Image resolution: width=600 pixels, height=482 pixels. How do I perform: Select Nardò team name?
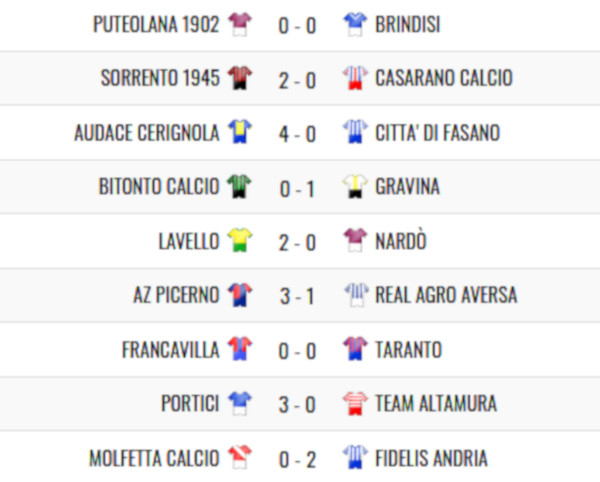pos(401,241)
